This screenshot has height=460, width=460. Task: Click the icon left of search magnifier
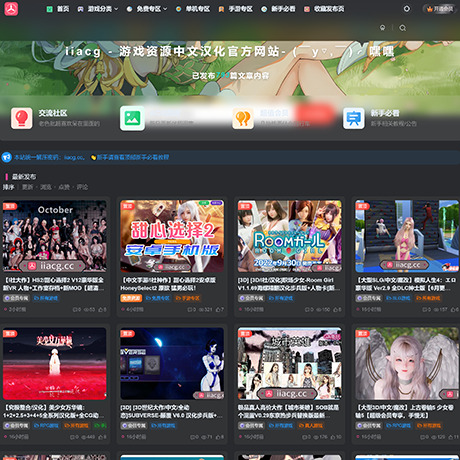tap(383, 28)
